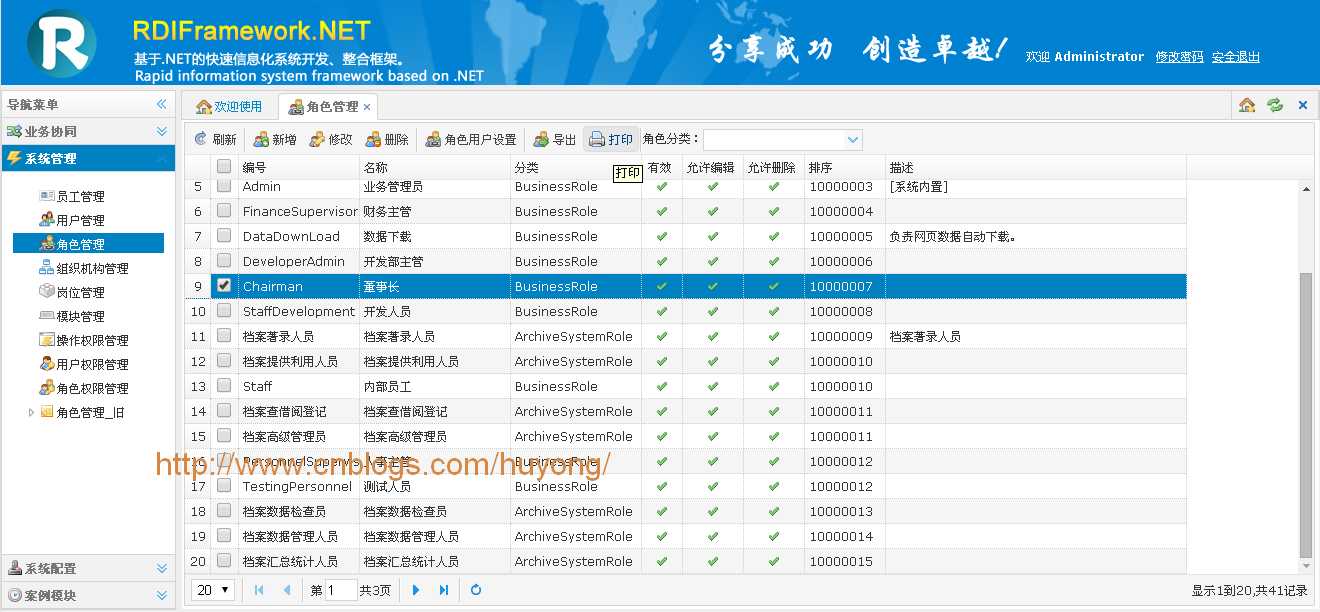Click the 描述 column header
The image size is (1320, 612).
[x=1035, y=167]
